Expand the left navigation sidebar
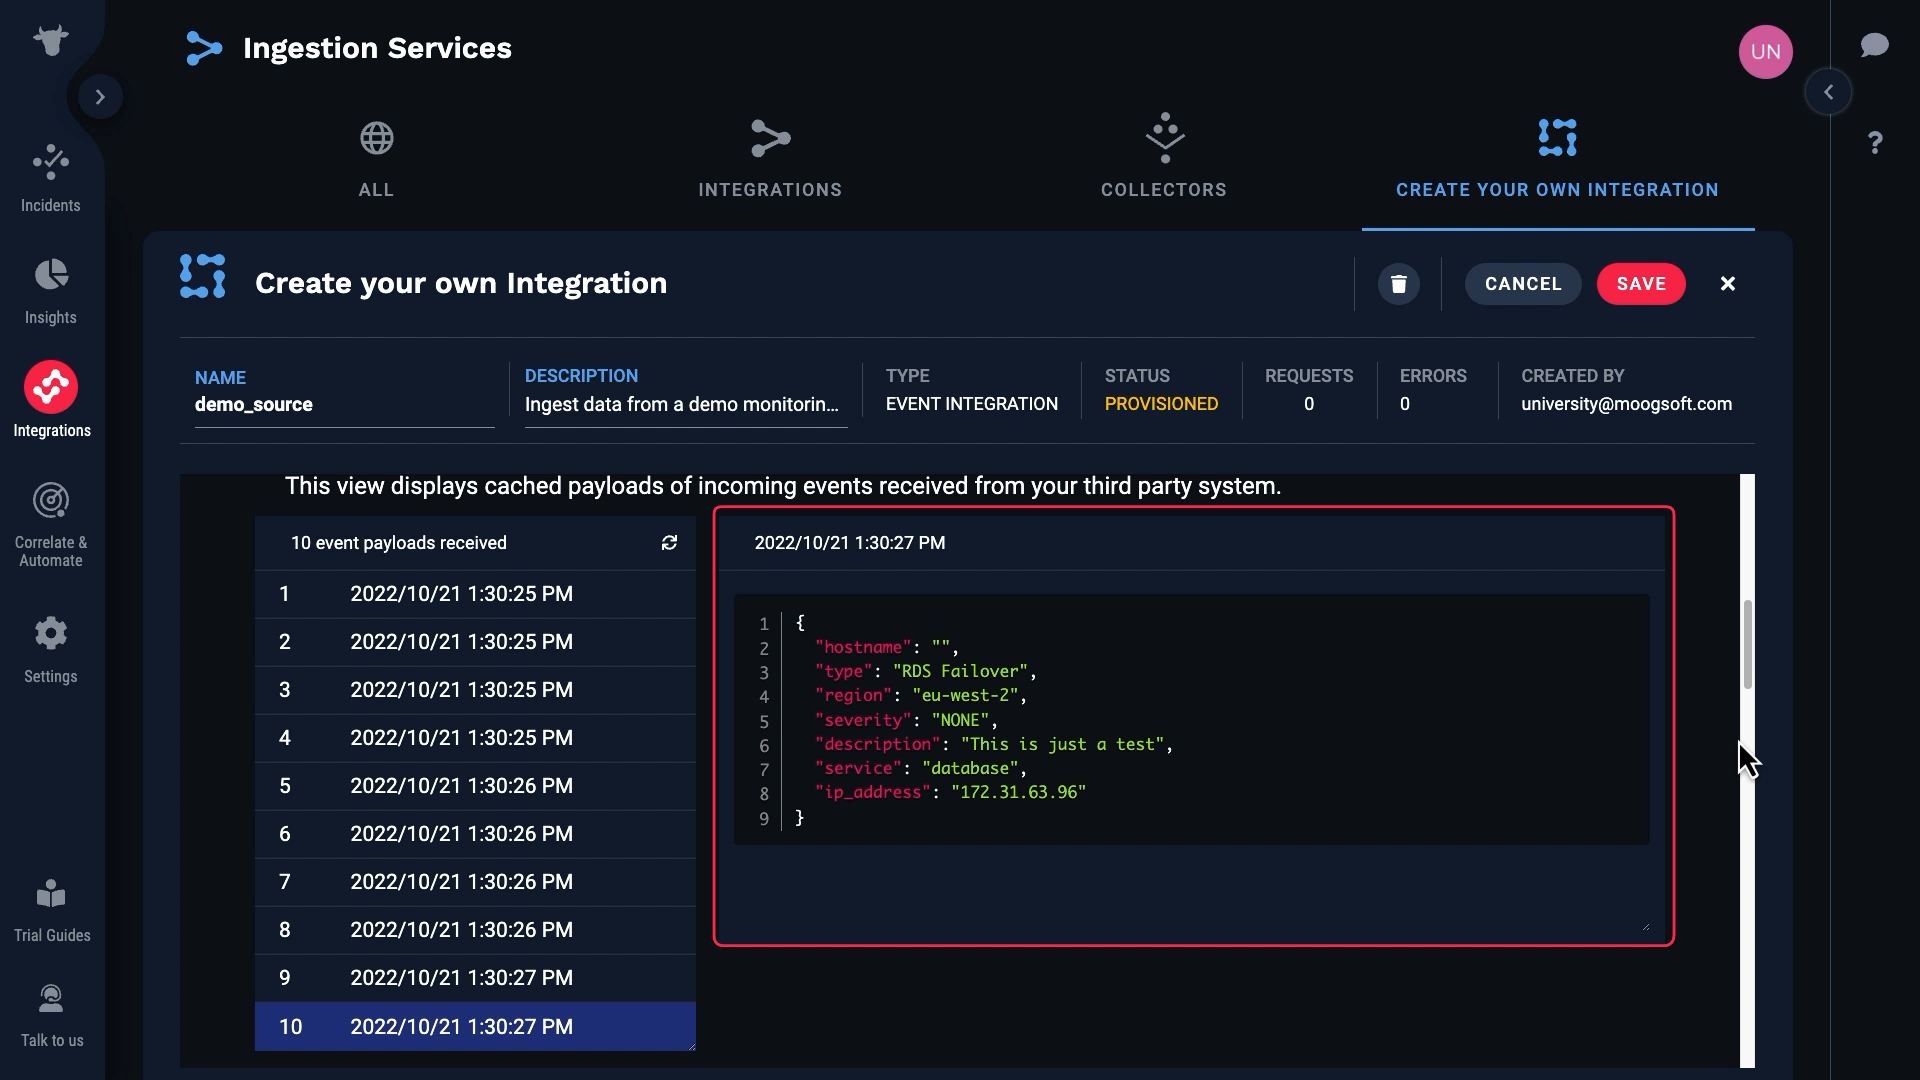Image resolution: width=1920 pixels, height=1080 pixels. [x=100, y=97]
